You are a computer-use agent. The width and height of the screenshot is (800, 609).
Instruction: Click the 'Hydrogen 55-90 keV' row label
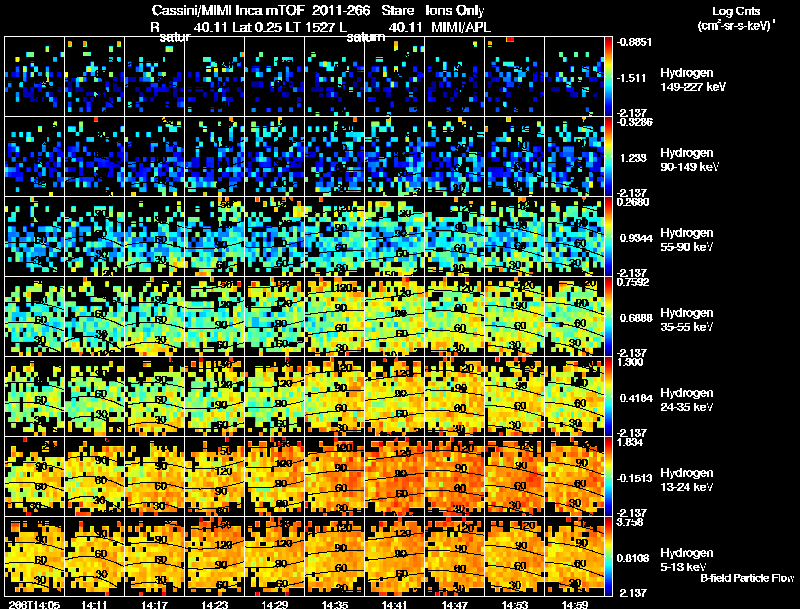(687, 240)
